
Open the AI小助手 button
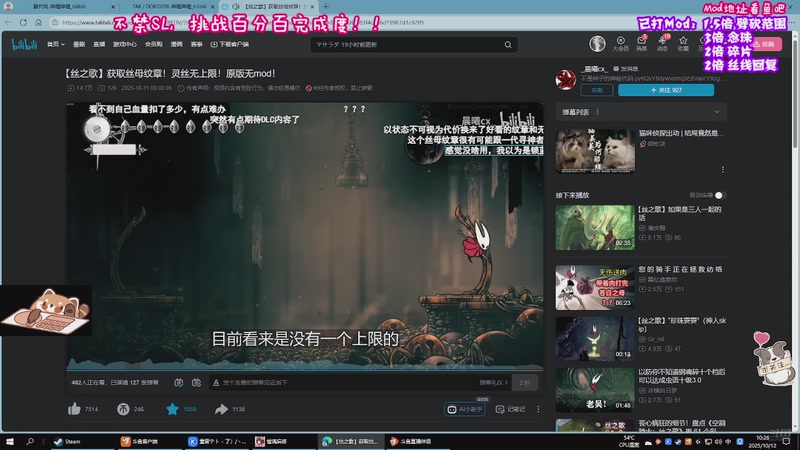click(x=464, y=409)
